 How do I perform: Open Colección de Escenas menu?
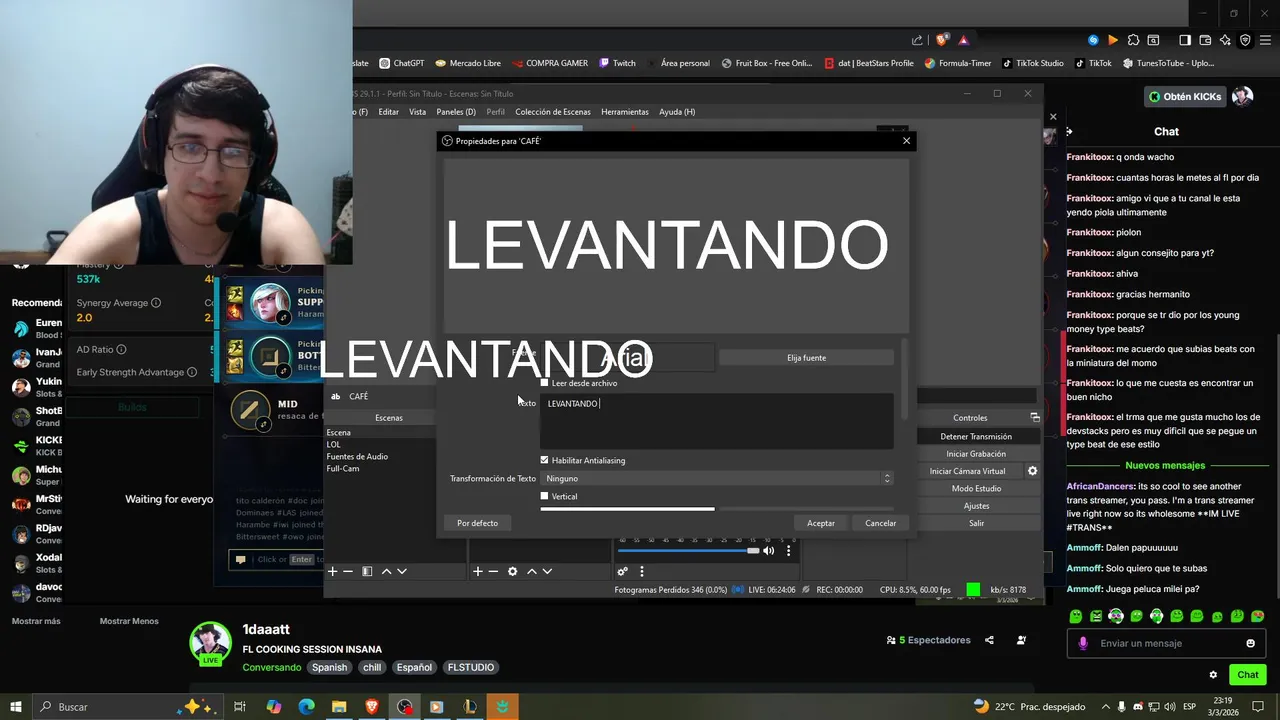click(x=553, y=112)
